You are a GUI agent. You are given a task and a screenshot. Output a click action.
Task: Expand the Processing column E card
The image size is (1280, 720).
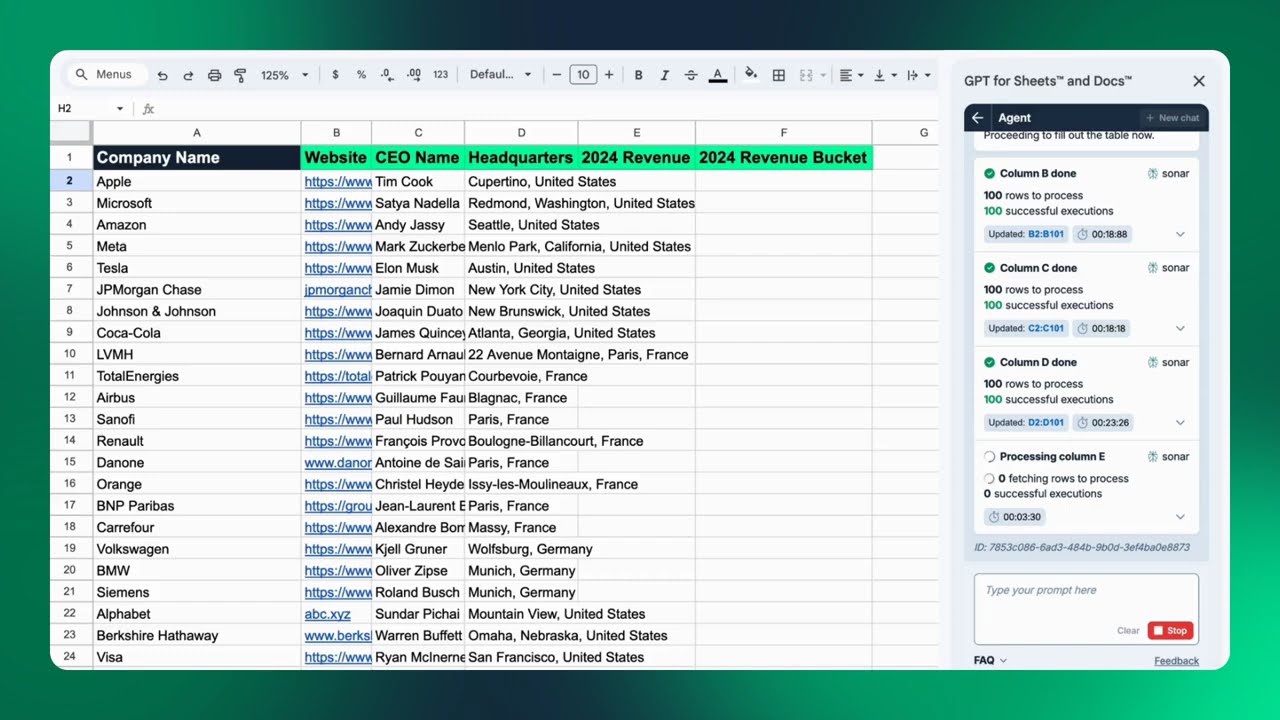pos(1180,517)
